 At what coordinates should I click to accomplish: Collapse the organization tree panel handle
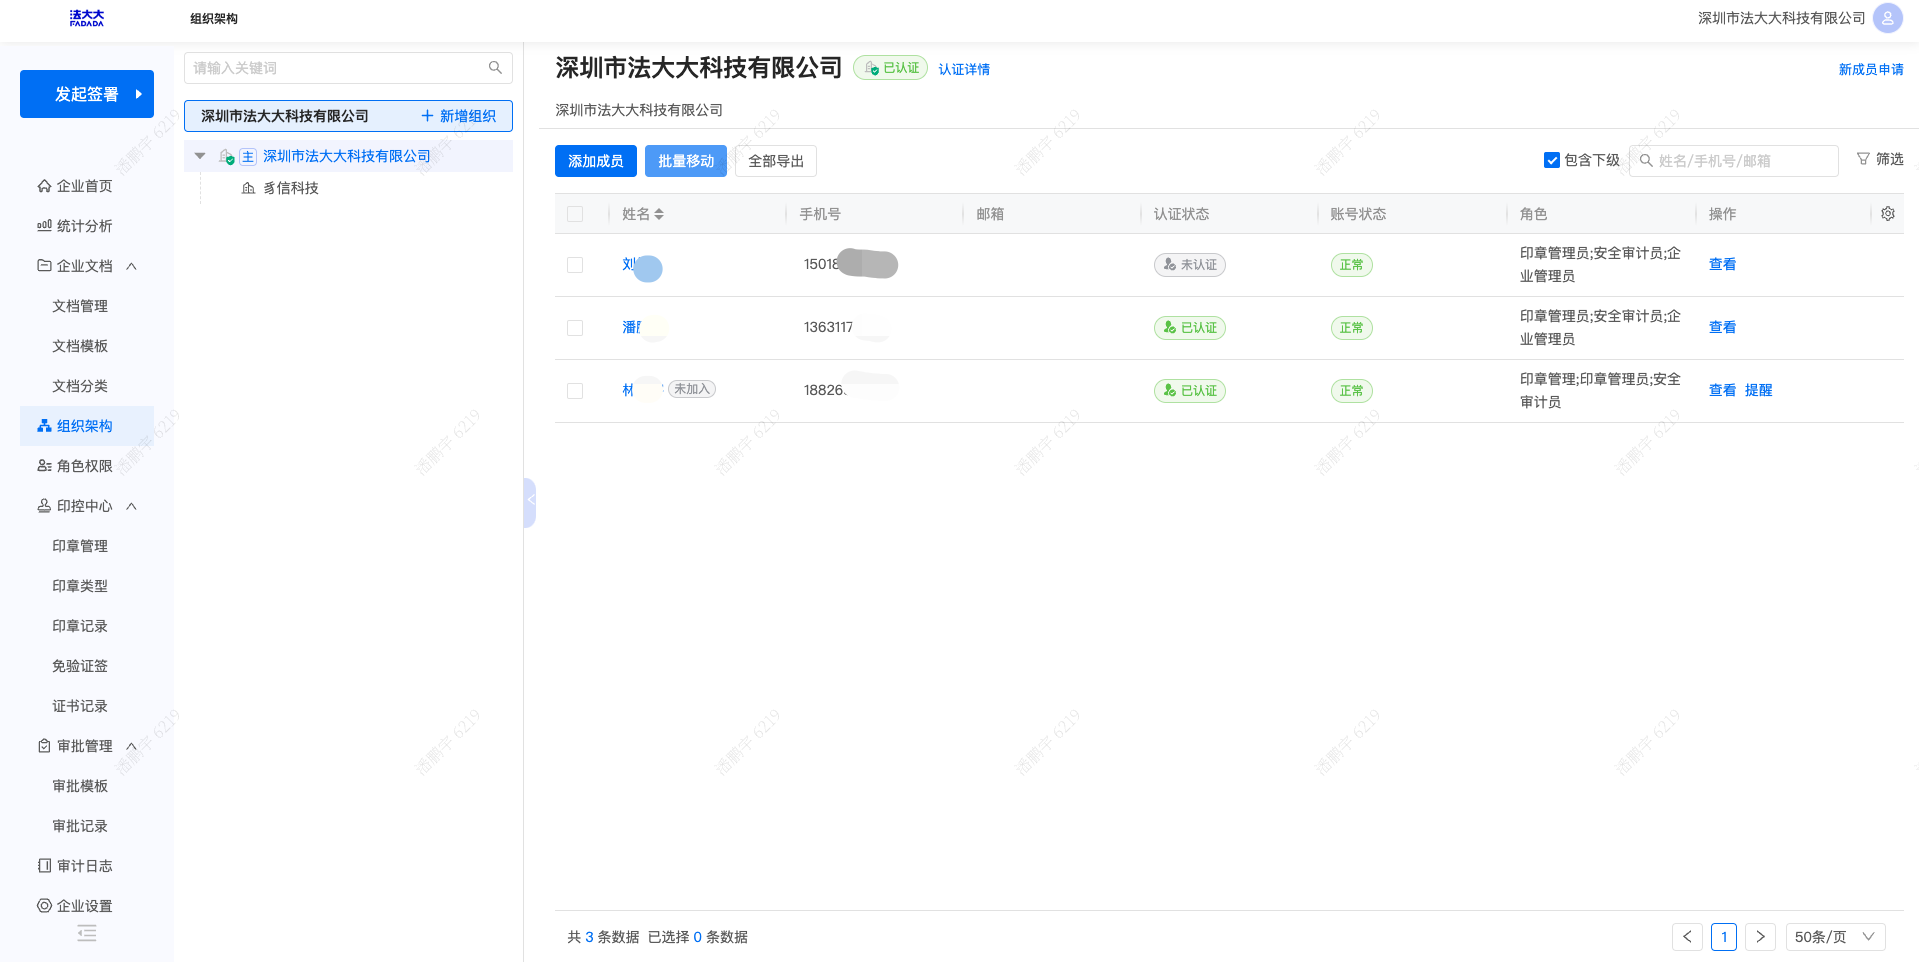coord(530,502)
